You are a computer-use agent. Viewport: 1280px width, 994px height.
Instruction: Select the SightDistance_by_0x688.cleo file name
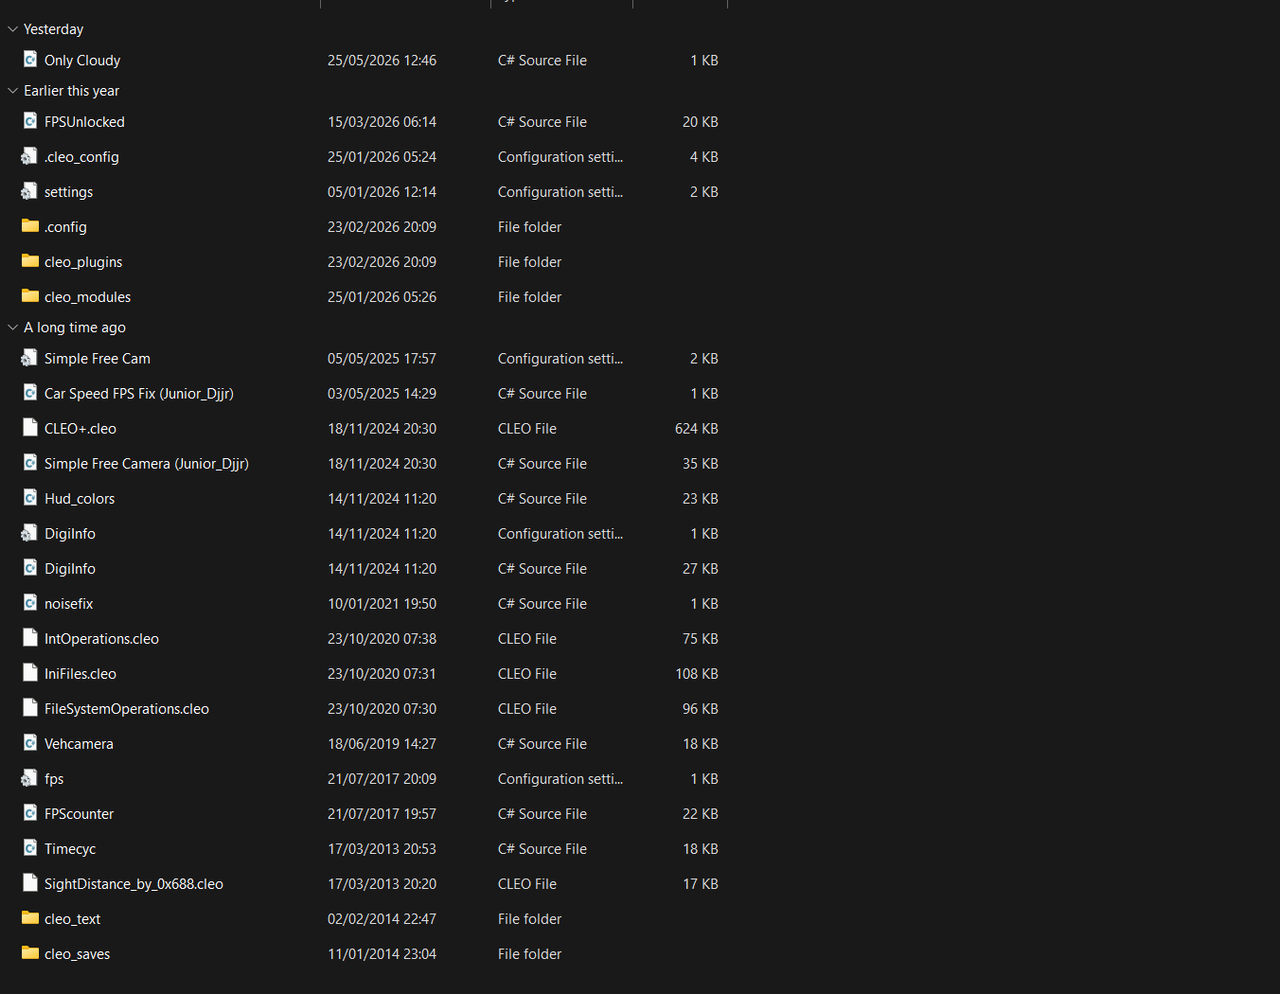(x=133, y=884)
